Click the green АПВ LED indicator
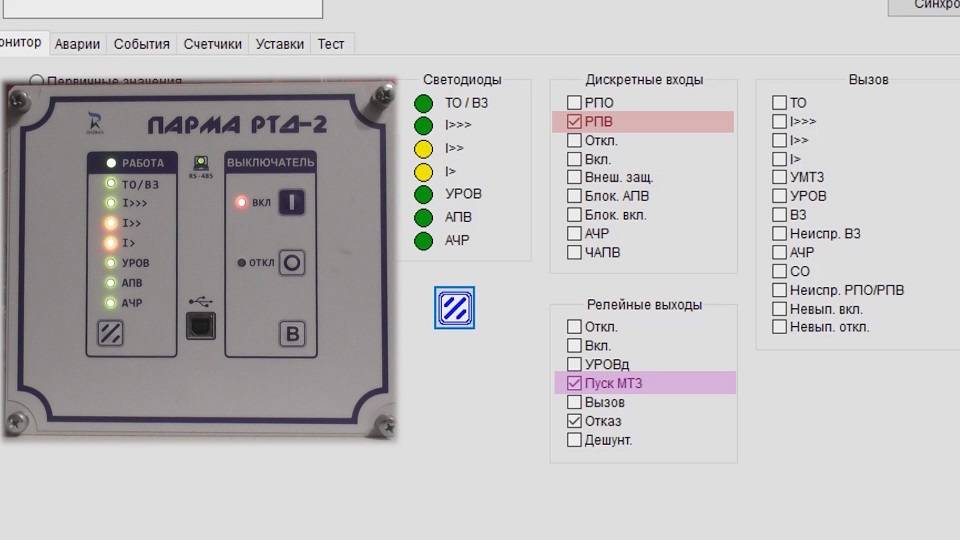 point(423,217)
